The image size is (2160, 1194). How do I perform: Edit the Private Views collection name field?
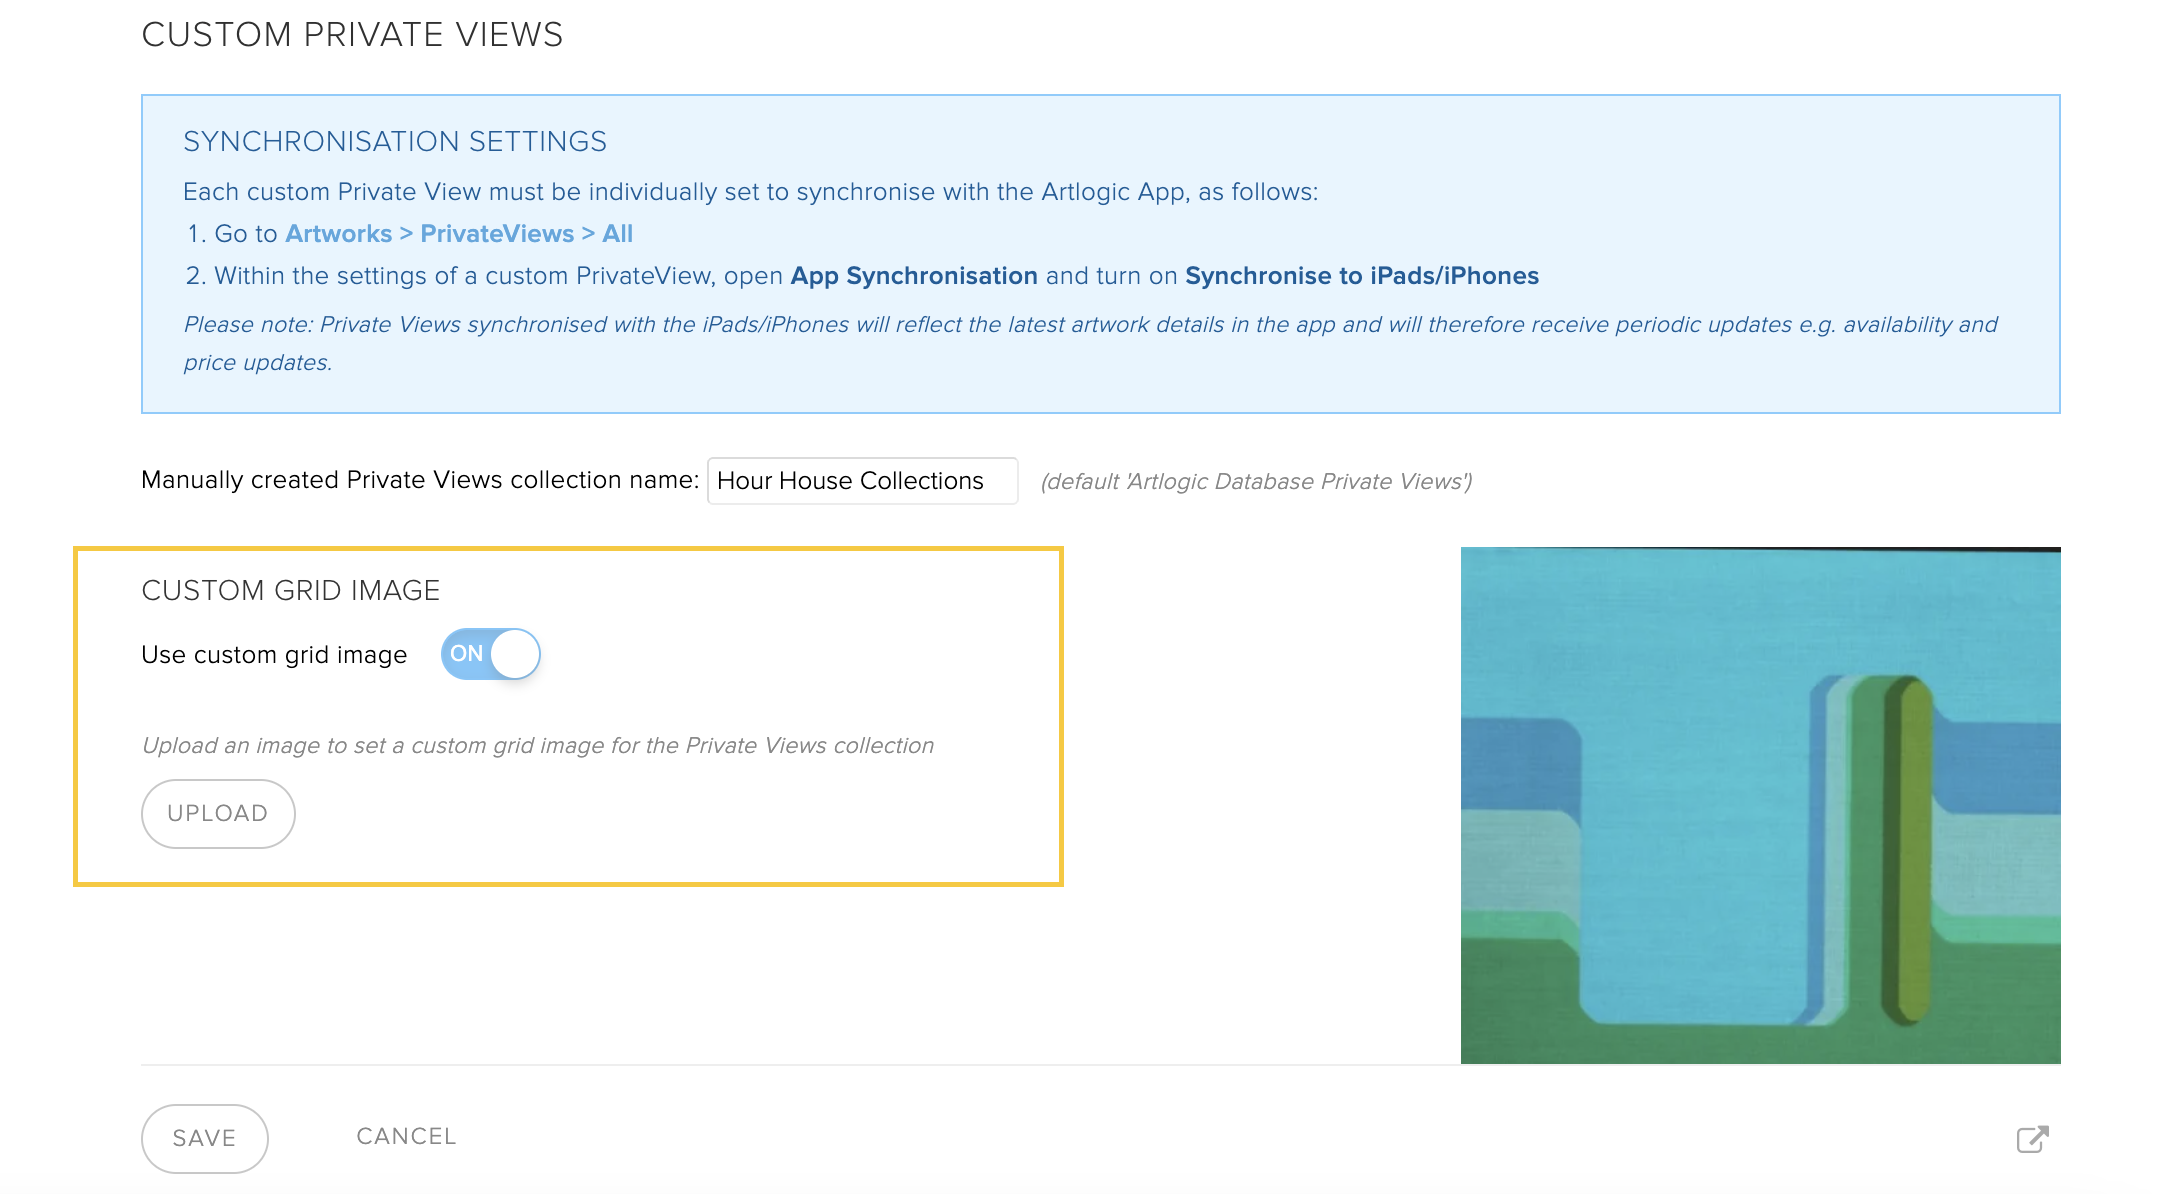click(x=862, y=481)
